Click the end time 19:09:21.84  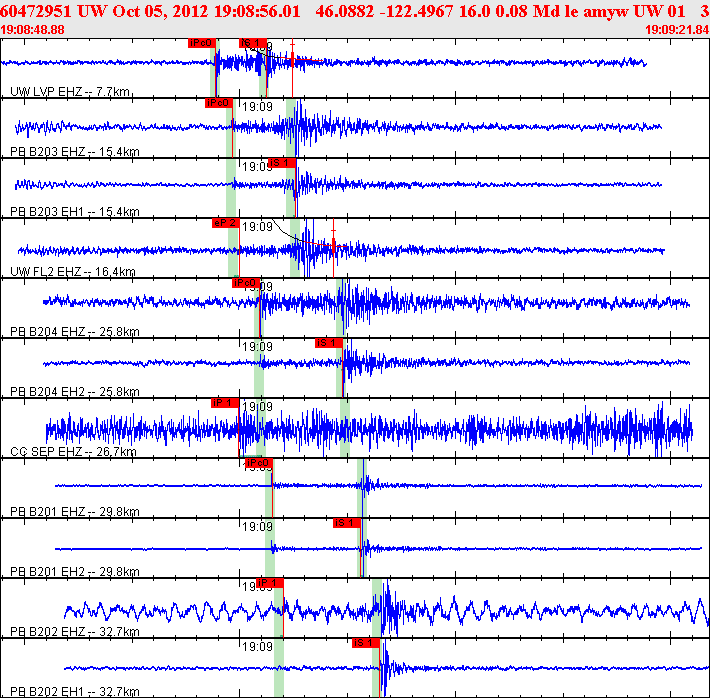(677, 30)
